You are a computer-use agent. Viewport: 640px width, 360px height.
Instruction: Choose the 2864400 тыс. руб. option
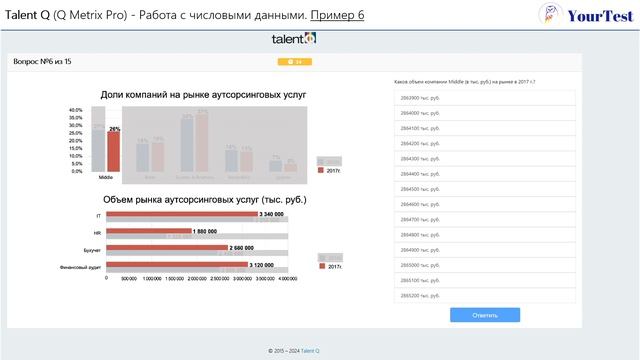[x=485, y=174]
